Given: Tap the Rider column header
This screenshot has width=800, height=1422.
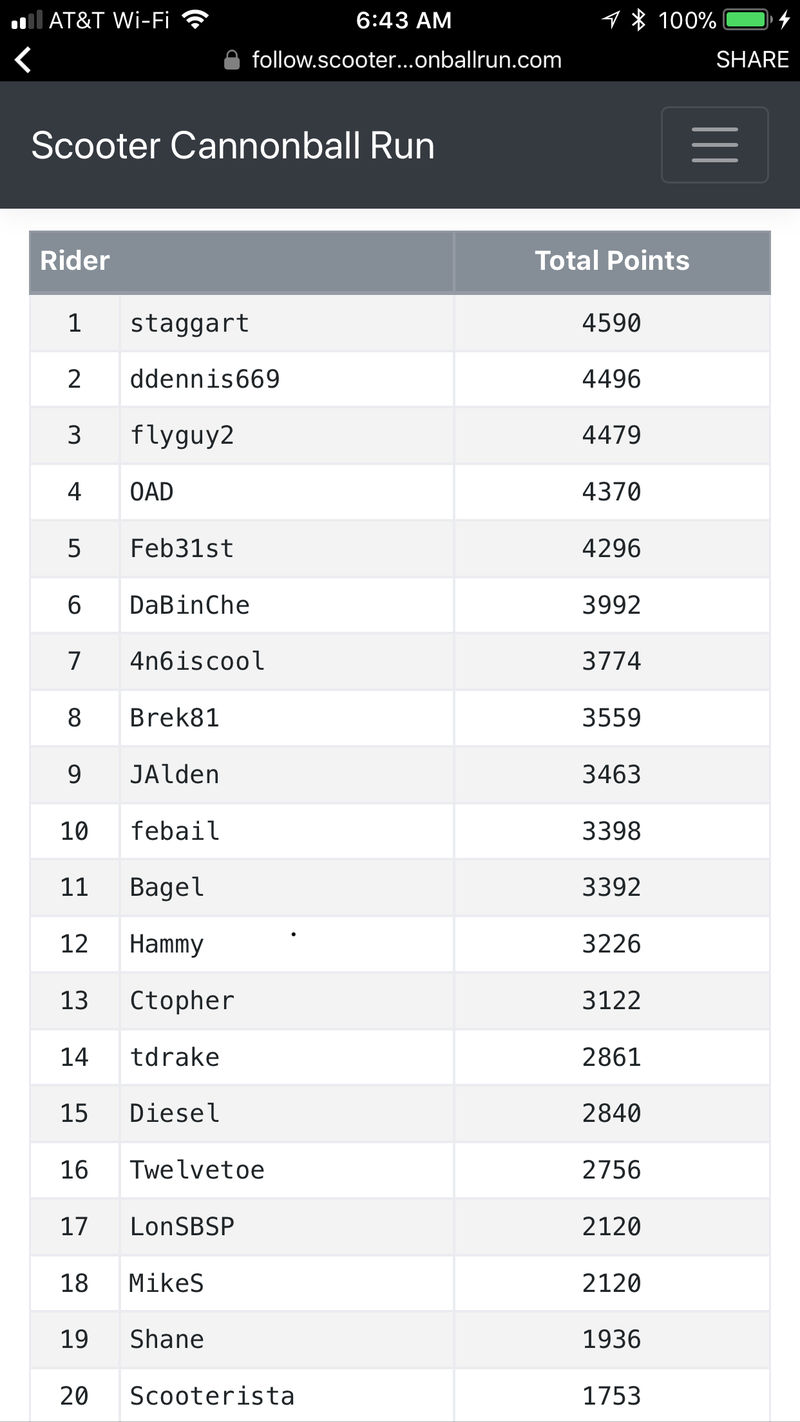Looking at the screenshot, I should 75,261.
